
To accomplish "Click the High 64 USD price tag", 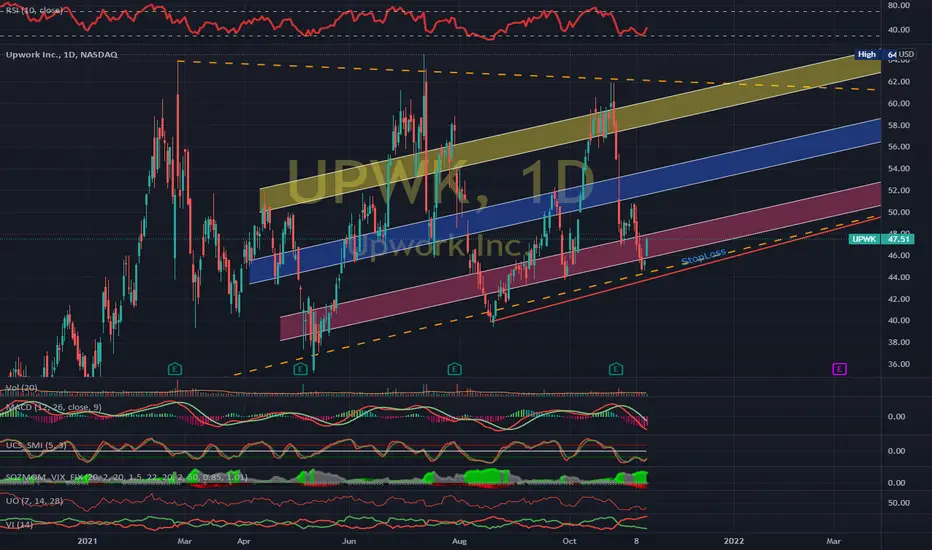I will coord(885,54).
